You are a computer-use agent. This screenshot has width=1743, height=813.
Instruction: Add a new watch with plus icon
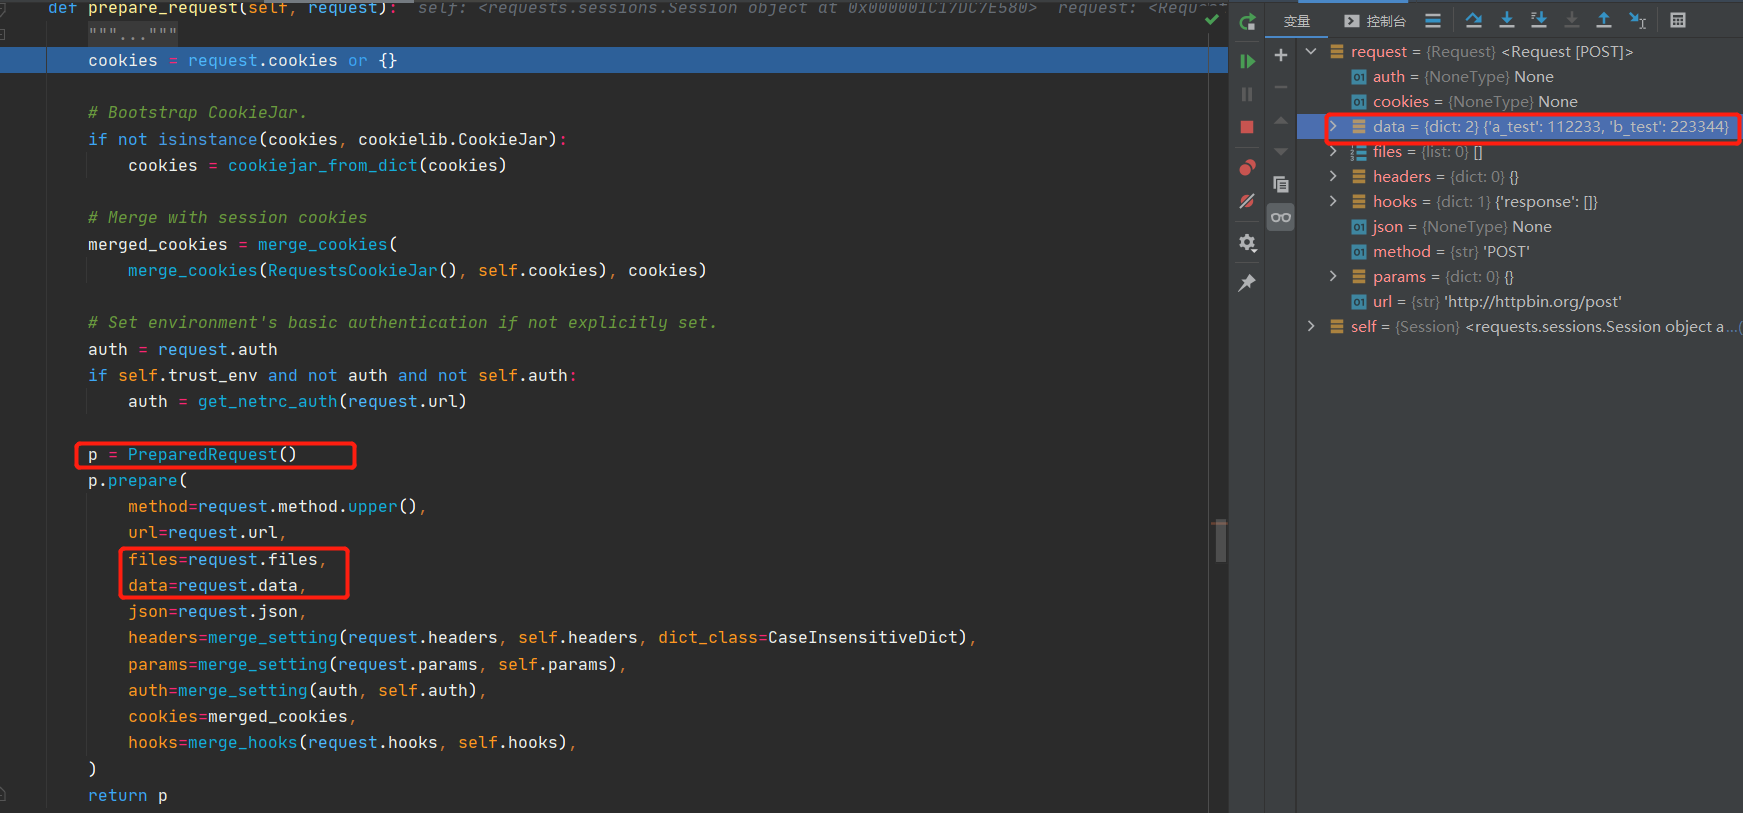[x=1280, y=55]
